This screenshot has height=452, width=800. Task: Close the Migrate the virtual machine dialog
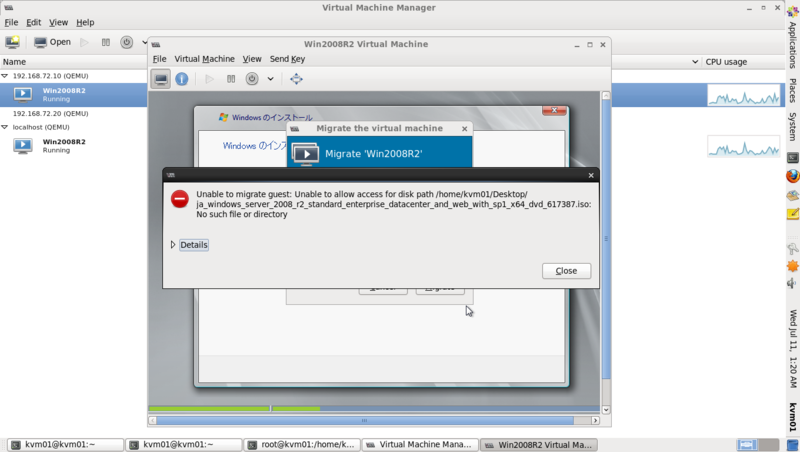[x=464, y=129]
